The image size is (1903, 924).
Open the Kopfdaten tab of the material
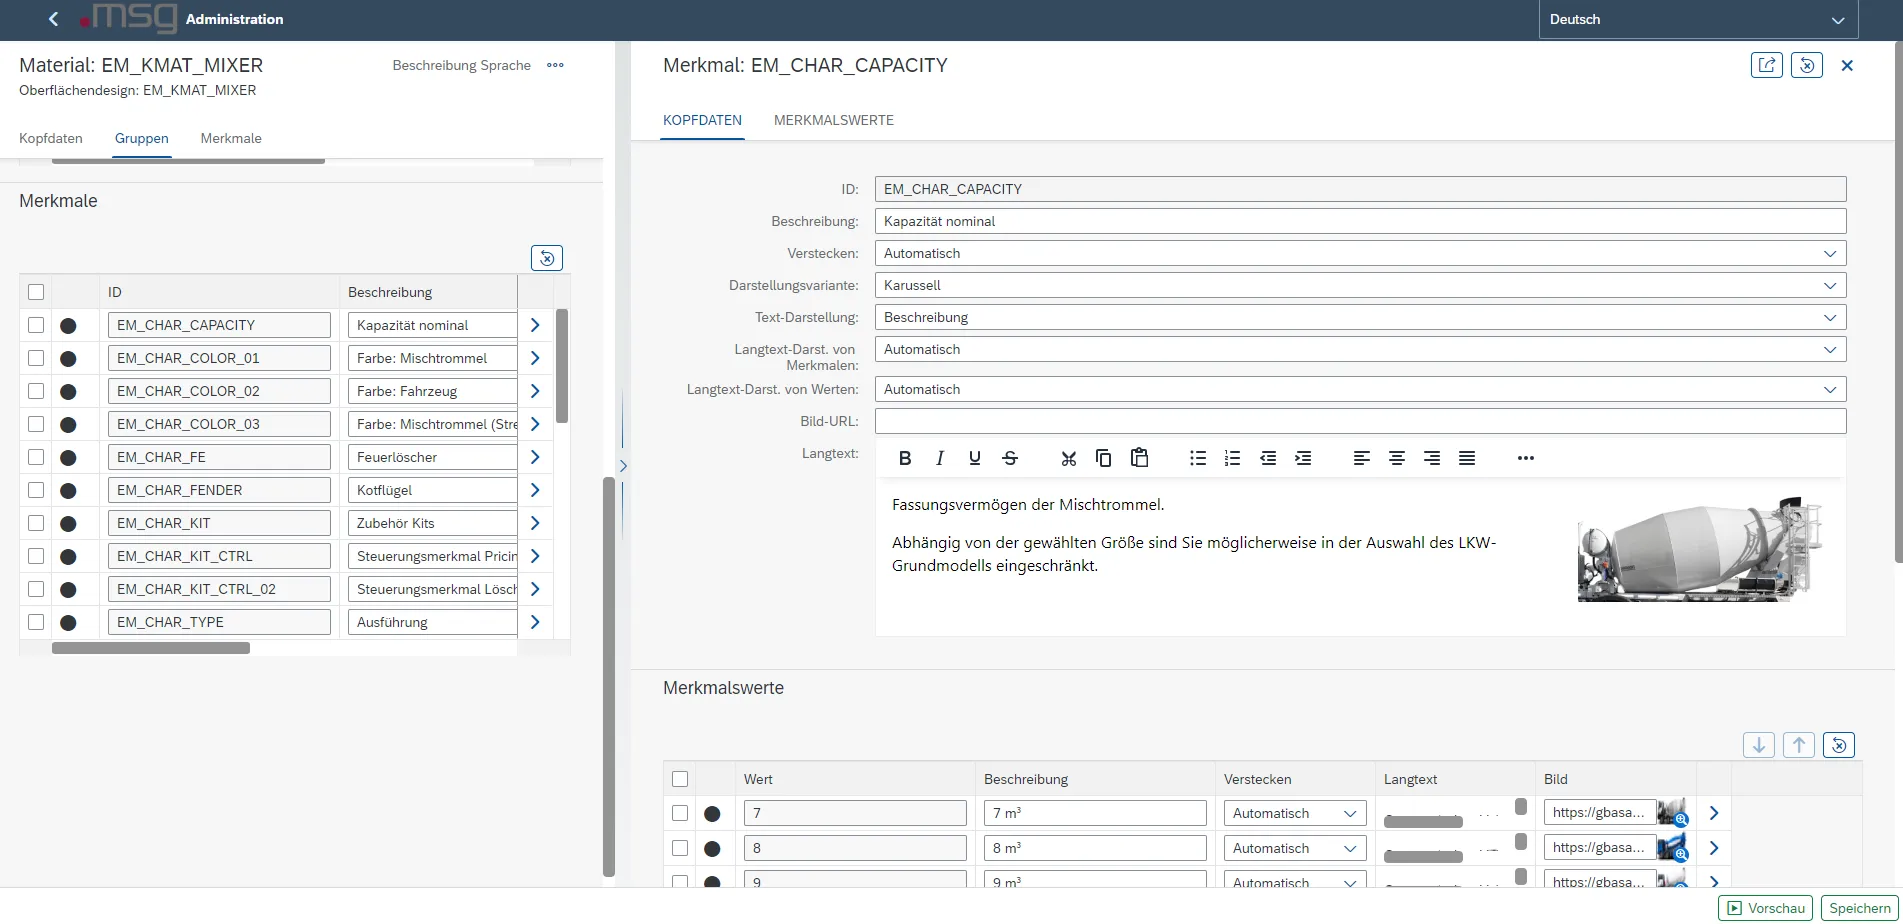click(51, 138)
